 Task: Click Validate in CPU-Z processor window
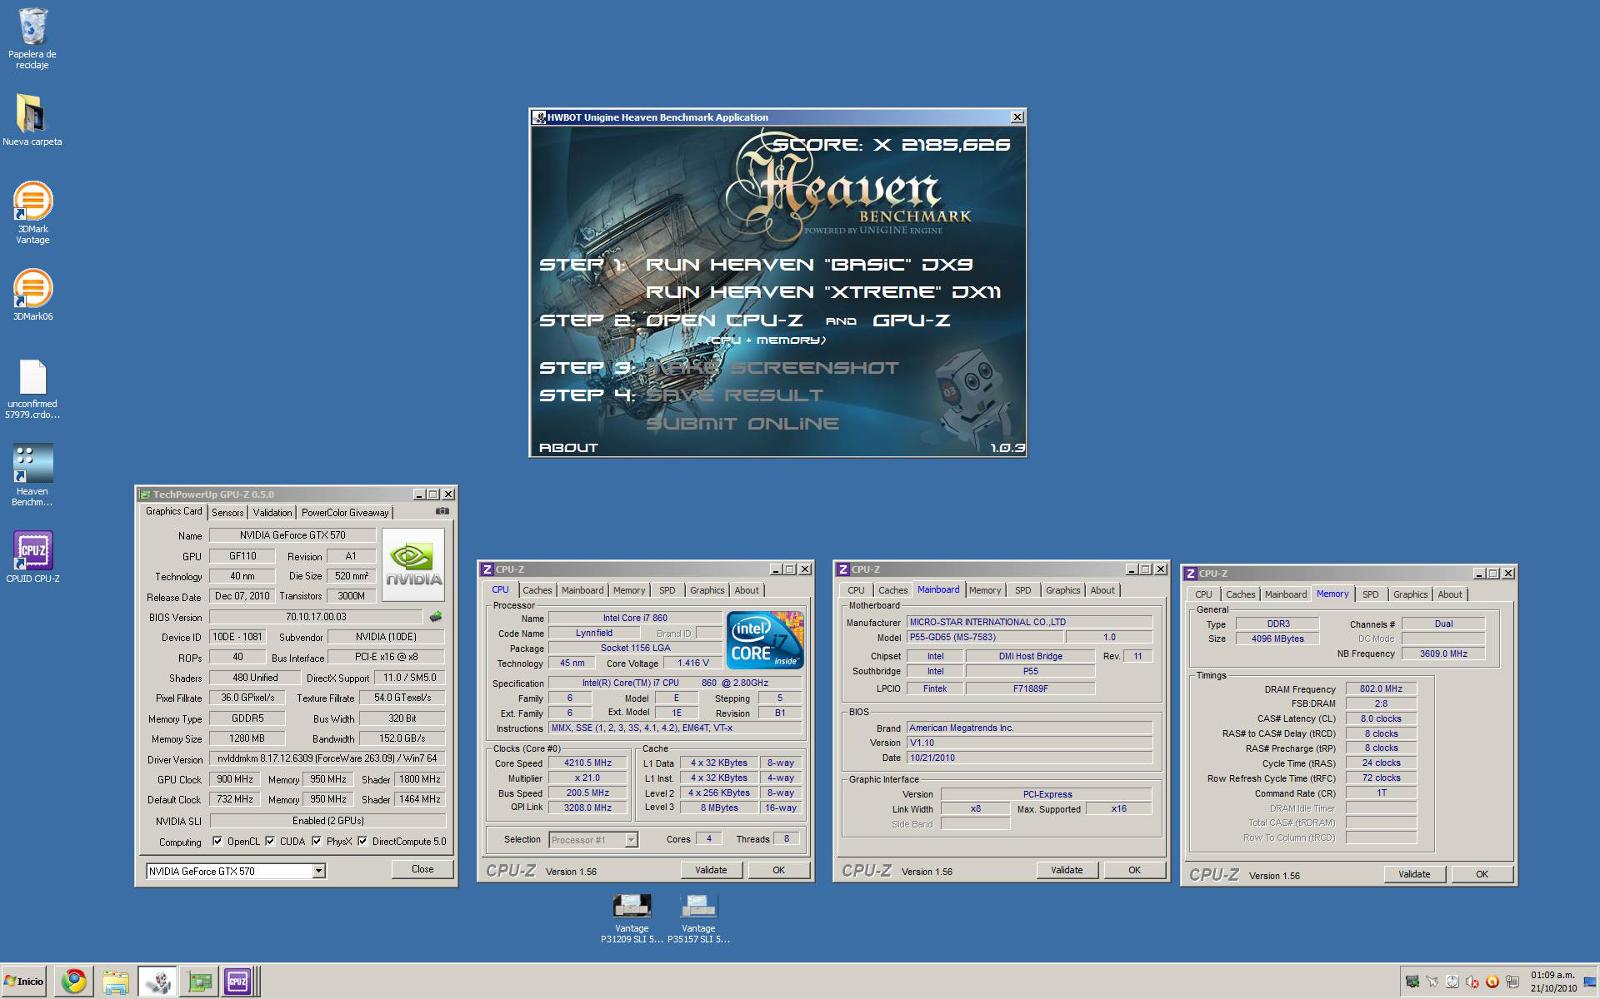point(711,870)
